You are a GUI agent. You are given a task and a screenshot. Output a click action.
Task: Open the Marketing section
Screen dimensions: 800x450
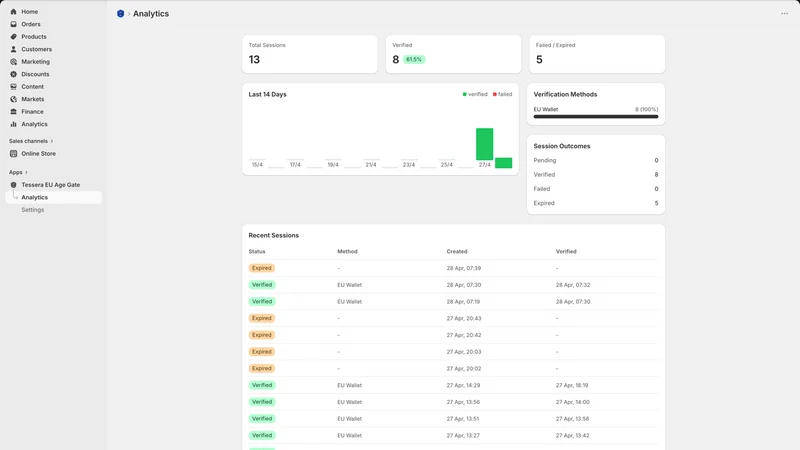tap(35, 62)
